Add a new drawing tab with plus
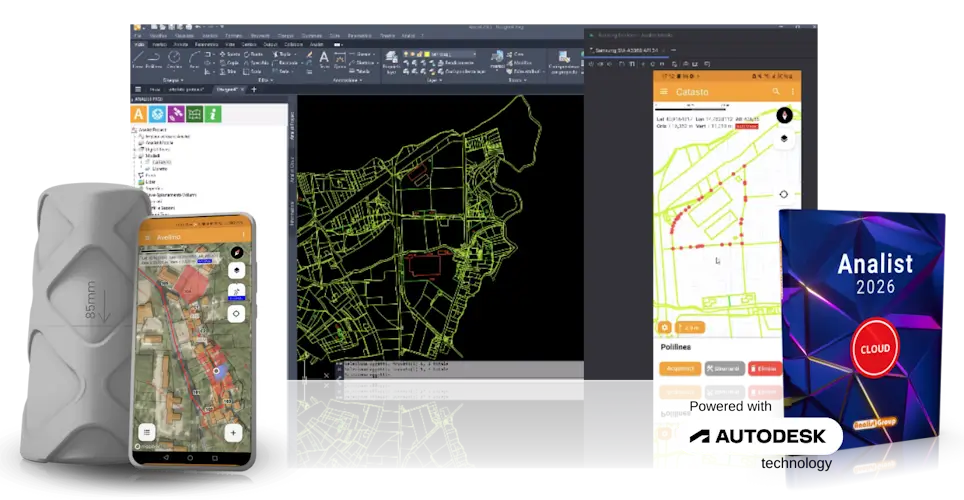 click(x=253, y=89)
